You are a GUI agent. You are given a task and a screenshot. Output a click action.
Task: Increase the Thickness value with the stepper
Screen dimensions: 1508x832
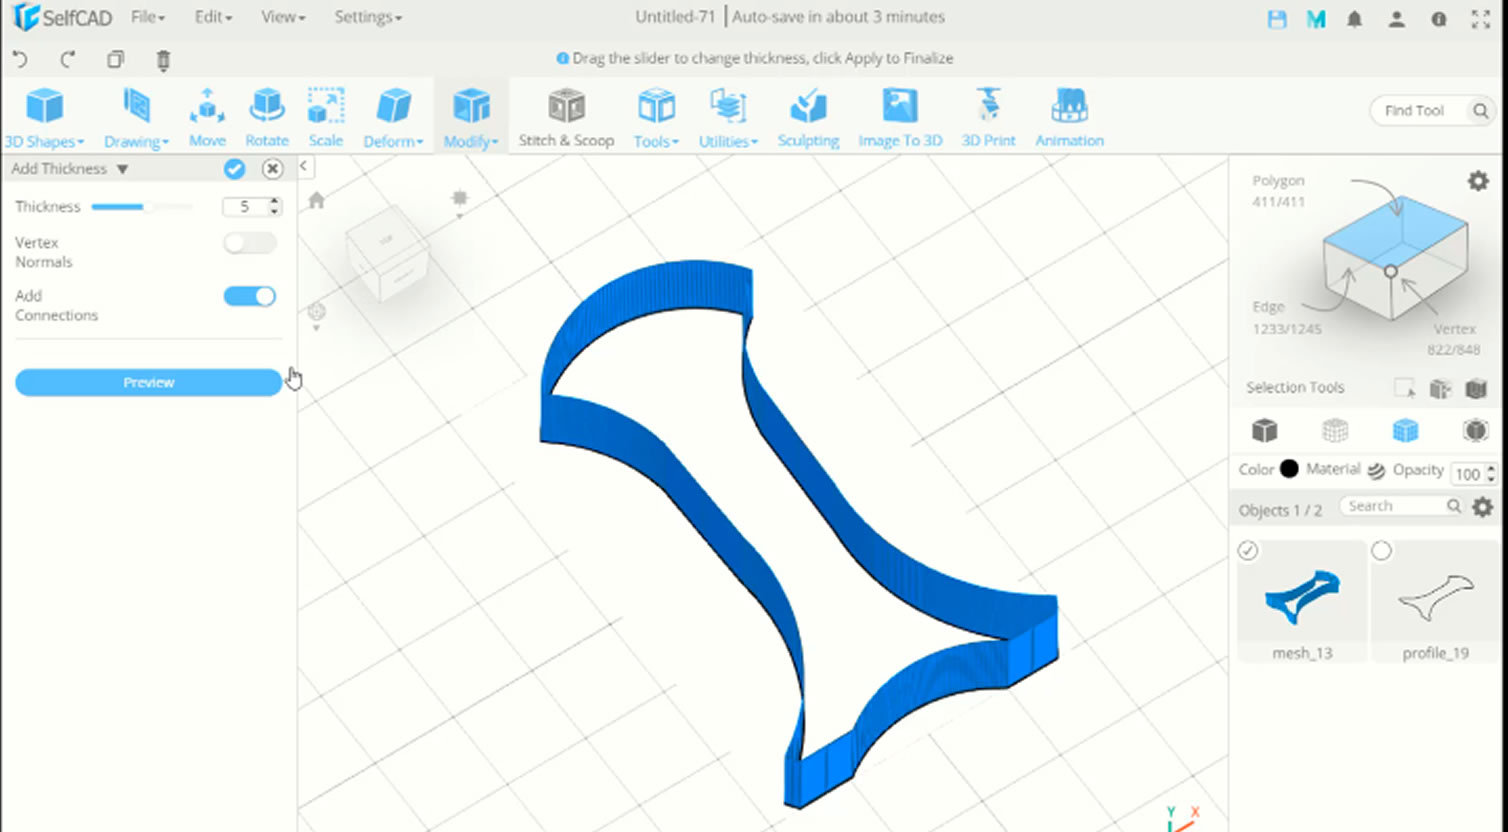point(275,202)
